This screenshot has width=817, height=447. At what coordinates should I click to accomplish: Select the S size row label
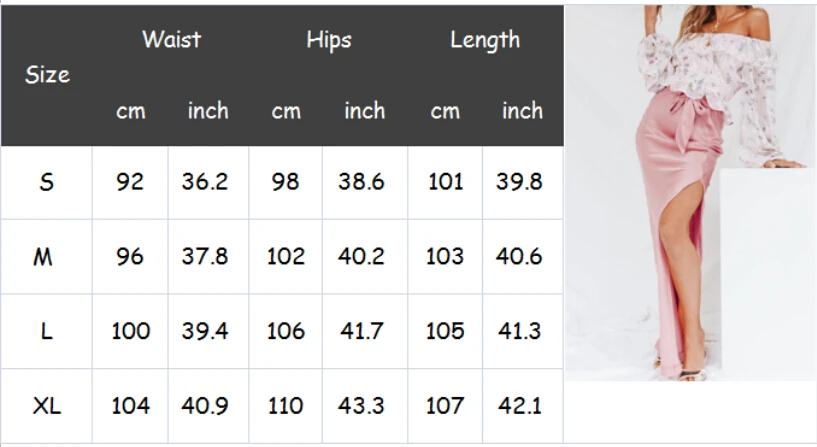point(46,182)
